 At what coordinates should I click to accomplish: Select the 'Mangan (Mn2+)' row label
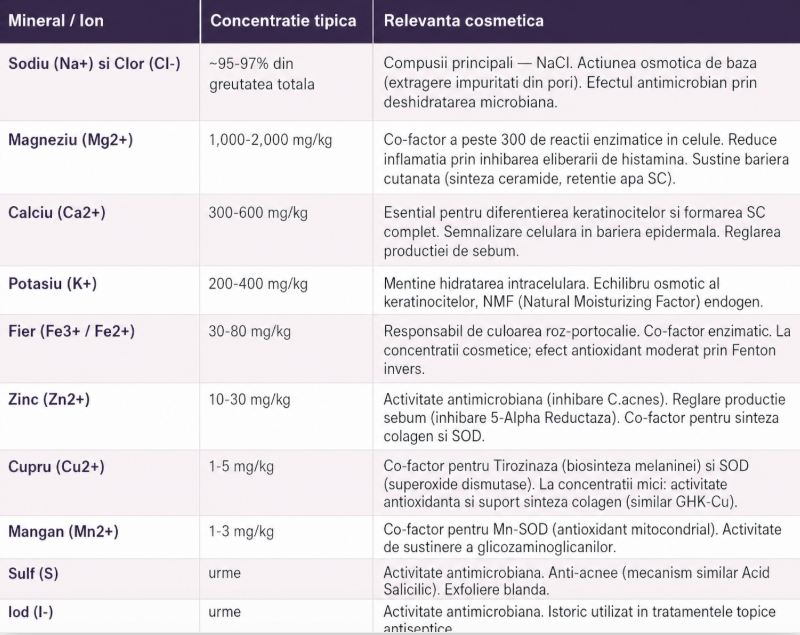(63, 531)
